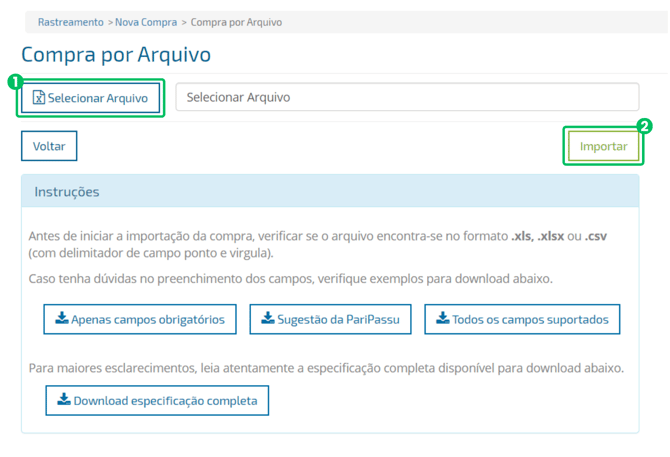Open the Rastreamento breadcrumb link

coord(70,22)
